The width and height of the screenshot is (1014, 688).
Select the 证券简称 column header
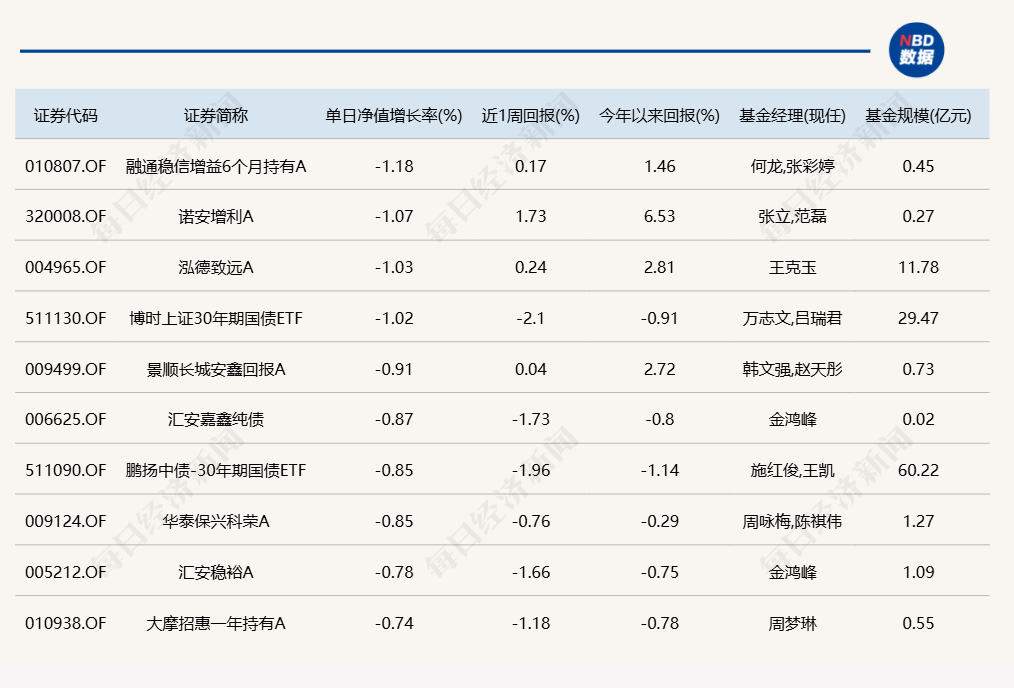point(216,115)
